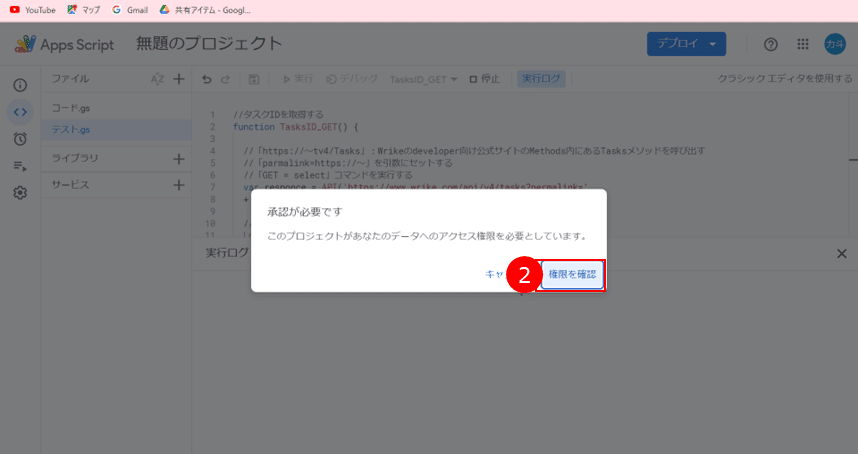Click the ライブラリ section label

pyautogui.click(x=75, y=158)
